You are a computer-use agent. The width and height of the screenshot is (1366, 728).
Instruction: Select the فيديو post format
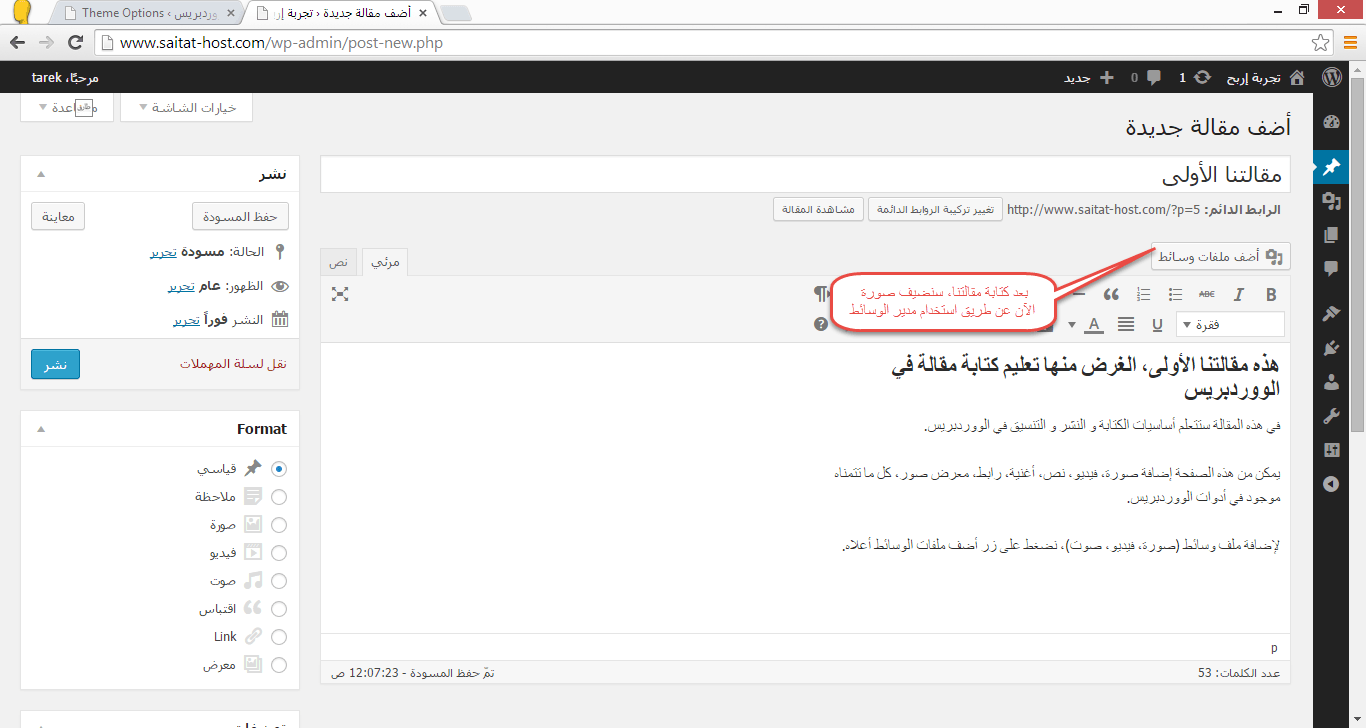(279, 552)
